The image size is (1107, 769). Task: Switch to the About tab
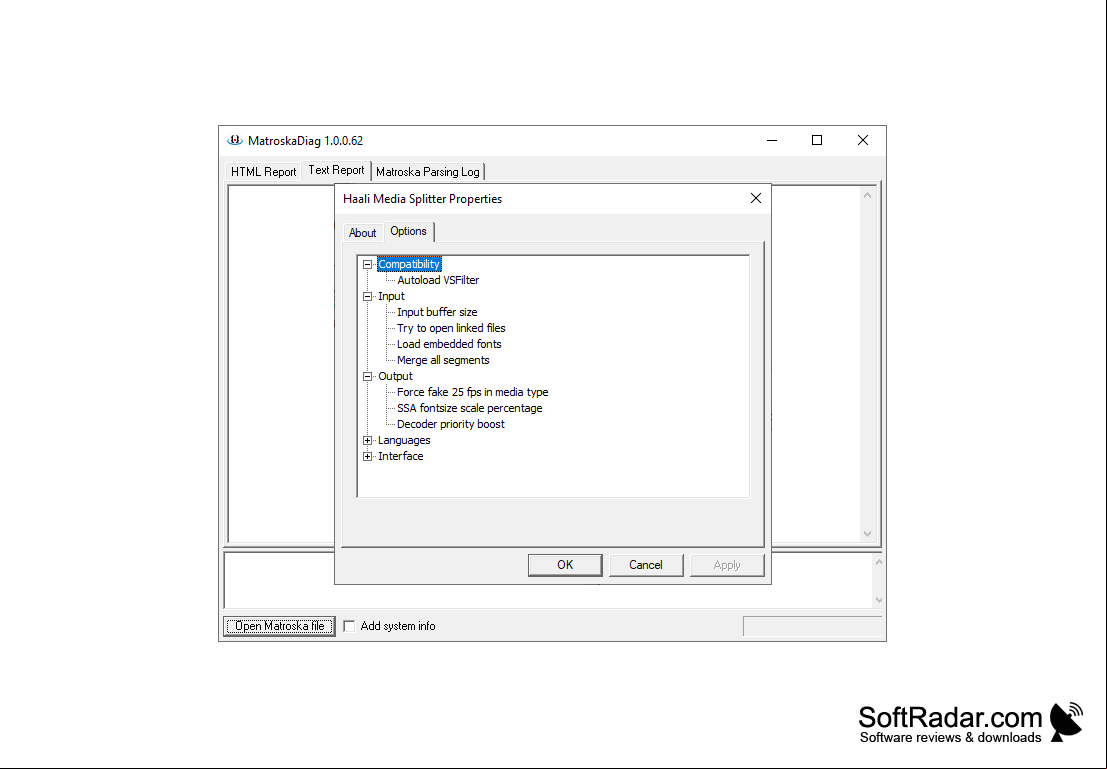click(362, 233)
